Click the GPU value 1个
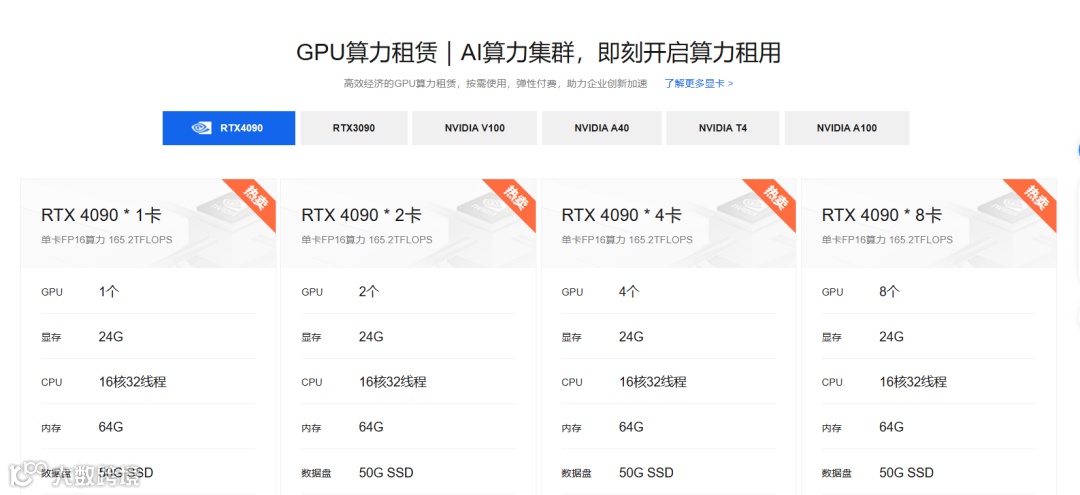Screen dimensions: 1080x495 click(x=109, y=292)
